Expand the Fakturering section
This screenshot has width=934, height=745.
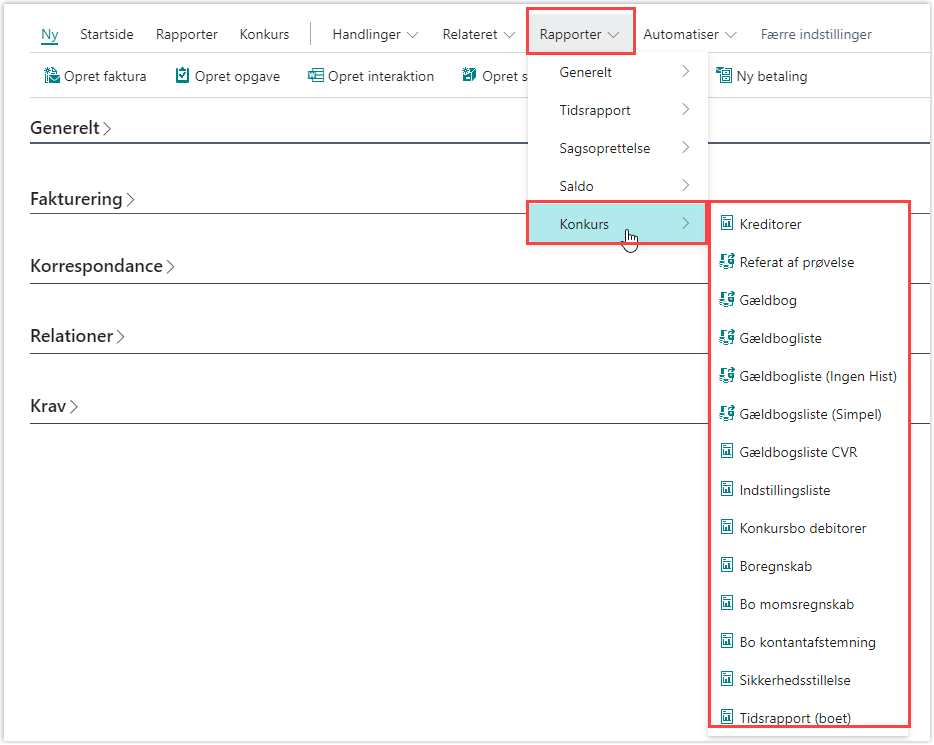82,198
